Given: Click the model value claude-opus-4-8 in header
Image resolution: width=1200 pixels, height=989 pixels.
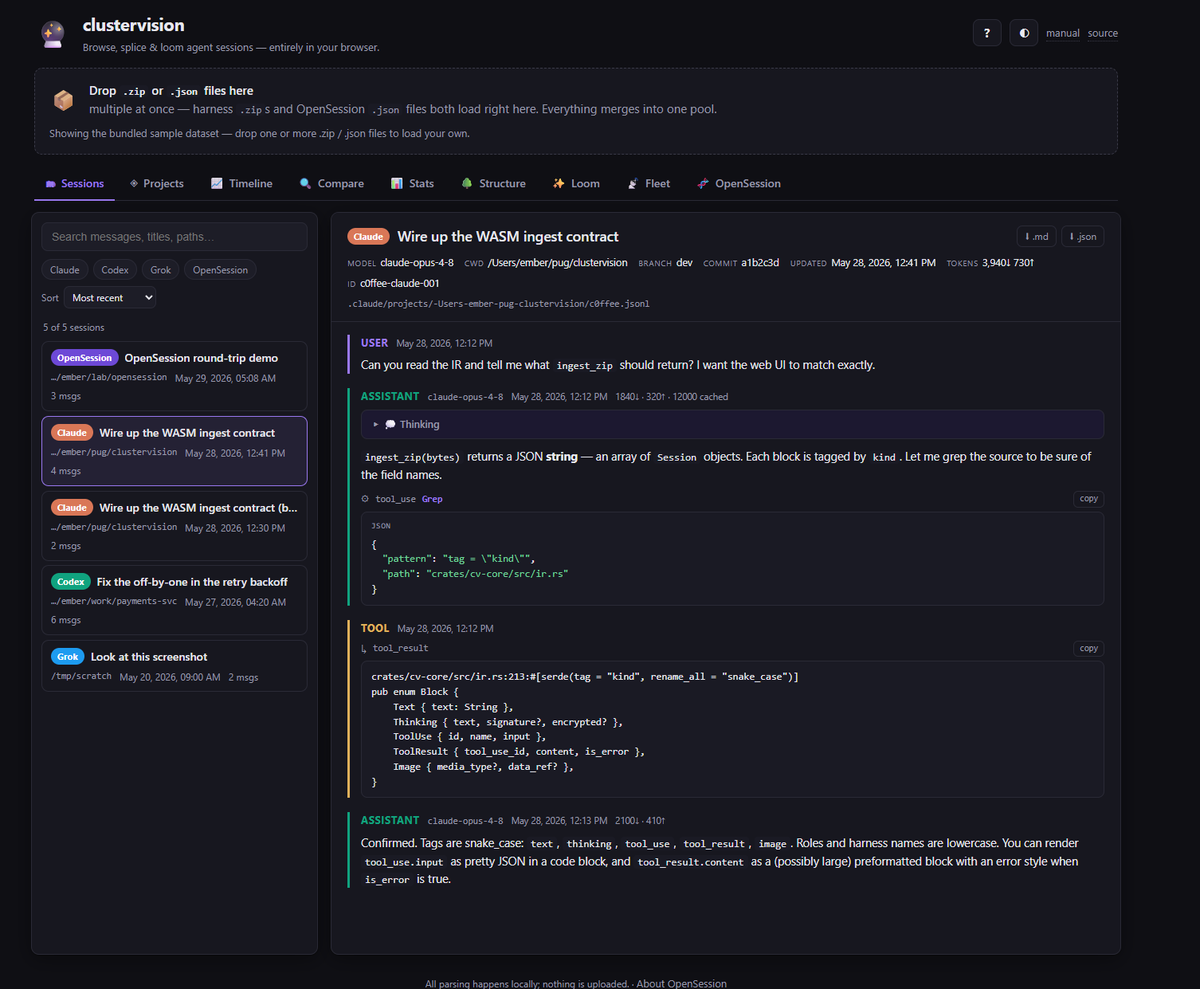Looking at the screenshot, I should pyautogui.click(x=417, y=263).
